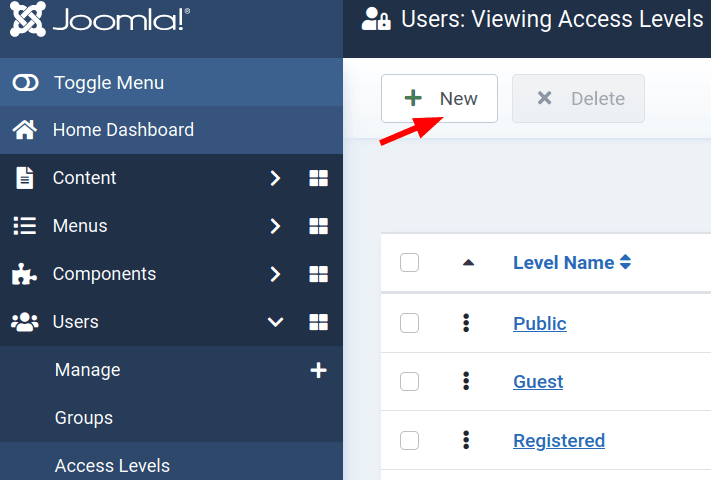Collapse the Users menu section
Viewport: 711px width, 480px height.
click(276, 322)
